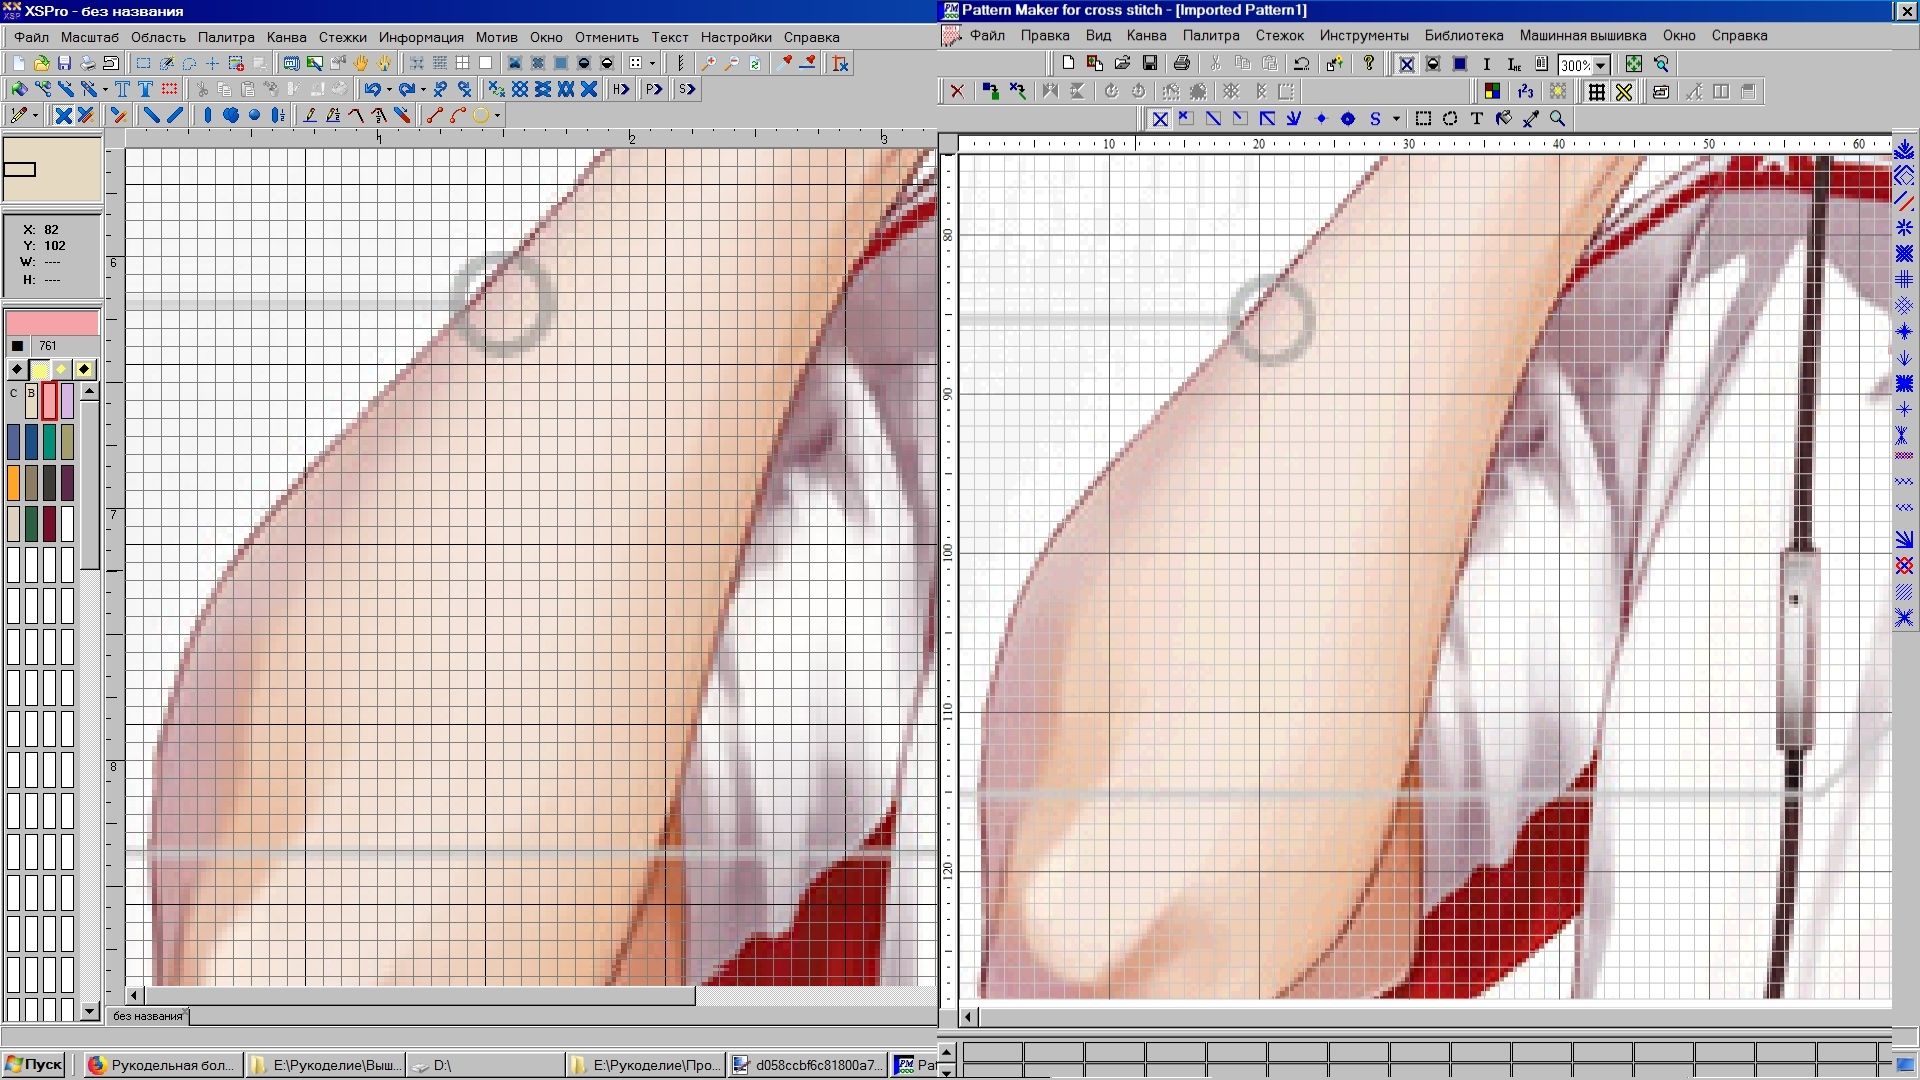Select the magnifier zoom tool in Pattern Maker
Image resolution: width=1920 pixels, height=1080 pixels.
1557,119
